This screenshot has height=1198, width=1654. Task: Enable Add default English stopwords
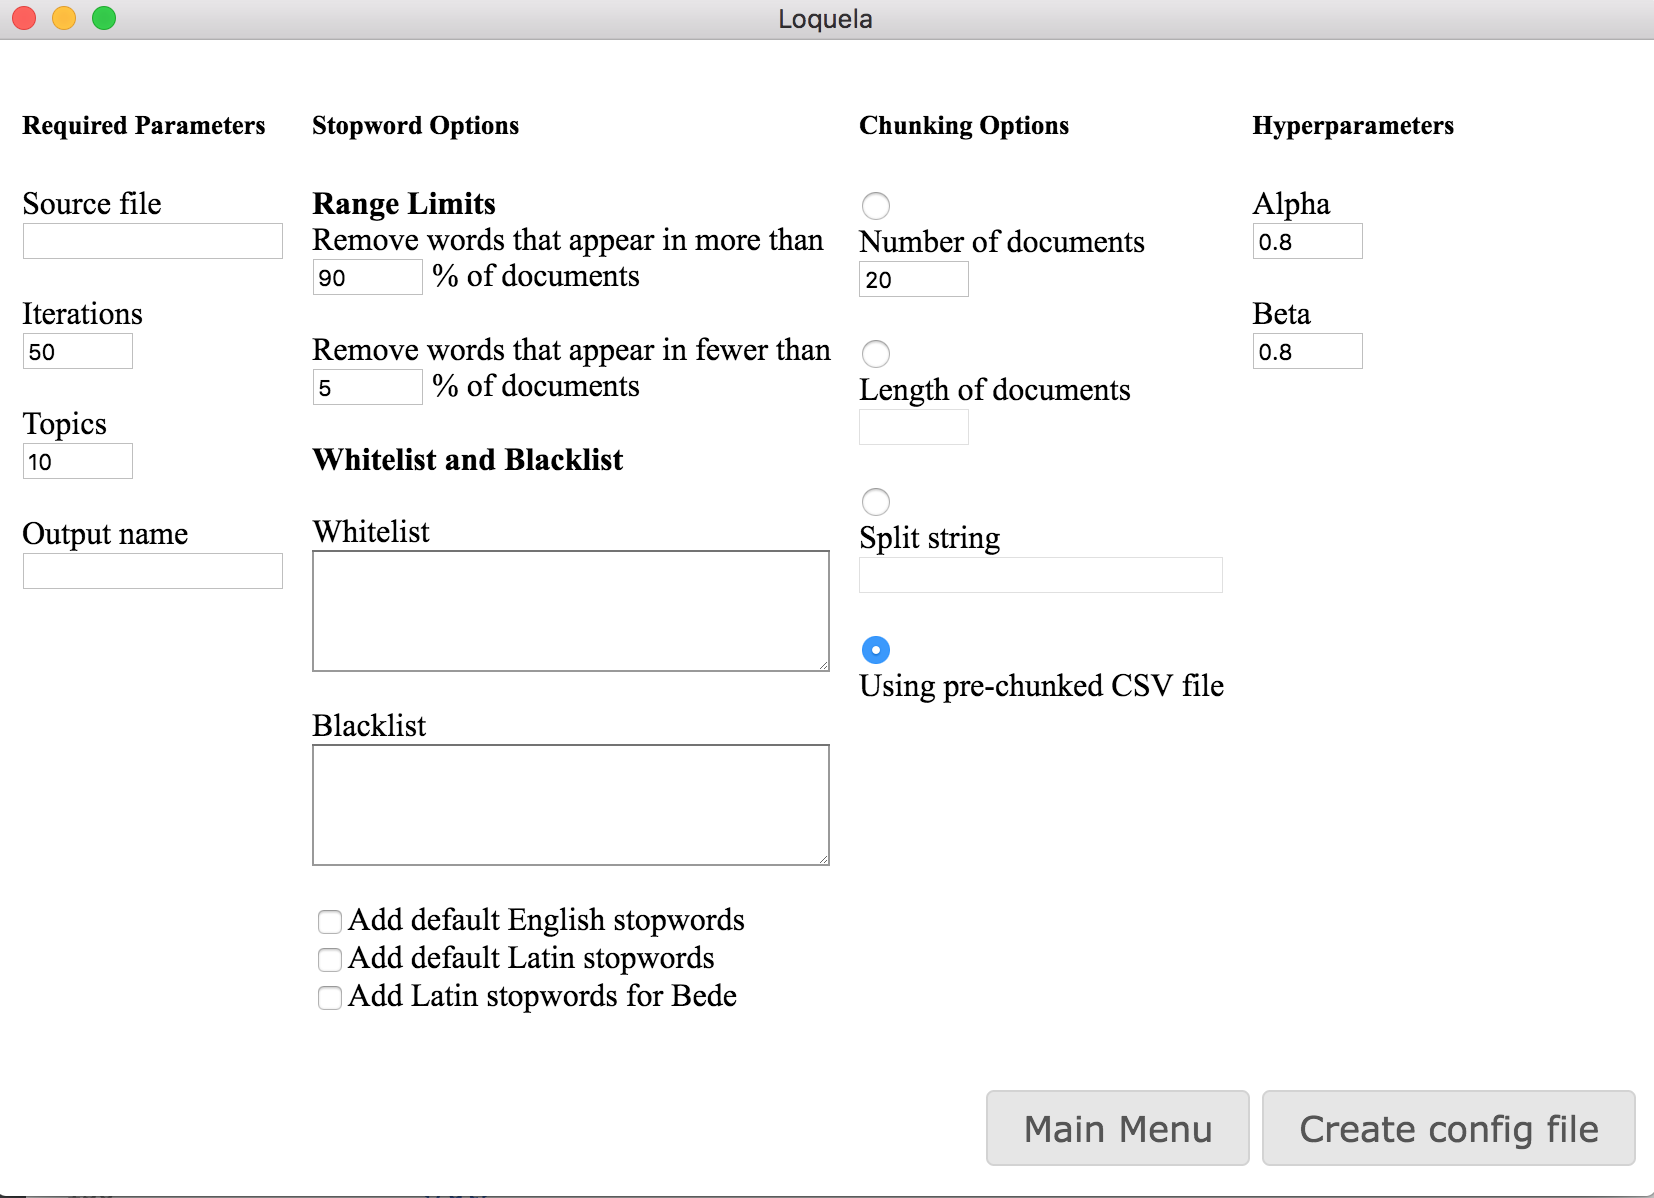pyautogui.click(x=330, y=921)
